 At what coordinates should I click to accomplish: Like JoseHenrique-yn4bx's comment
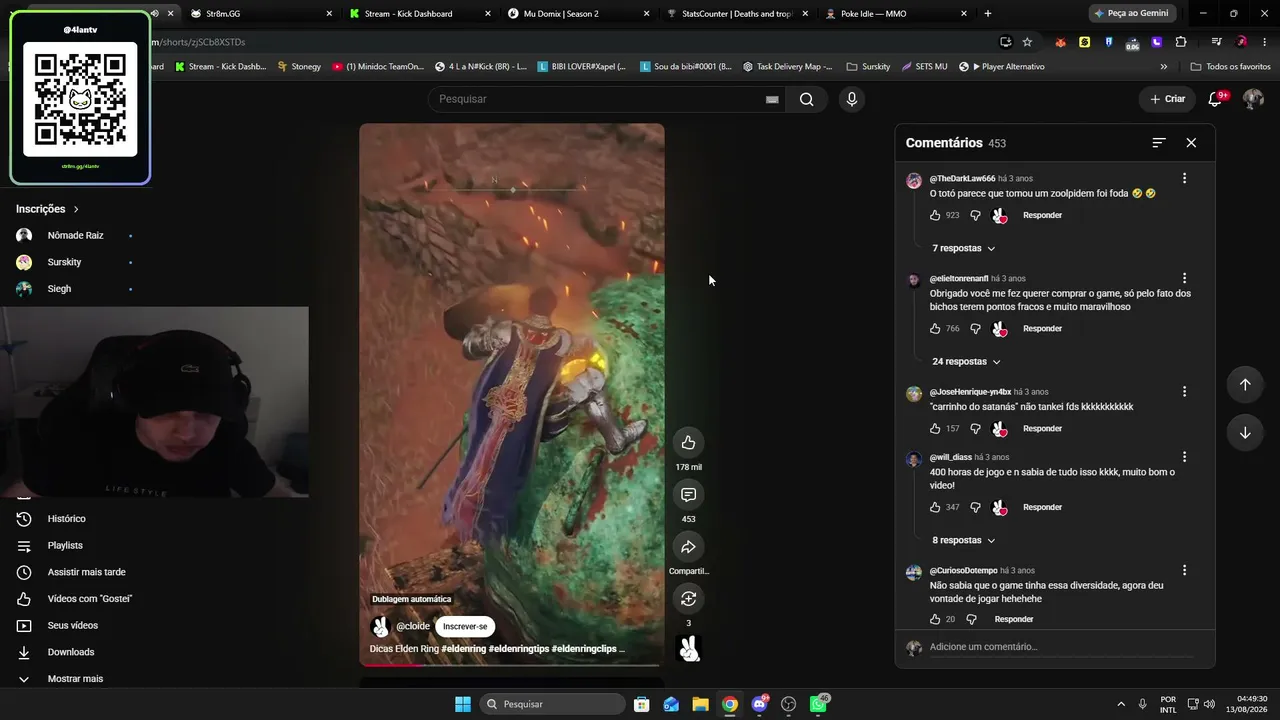tap(935, 428)
